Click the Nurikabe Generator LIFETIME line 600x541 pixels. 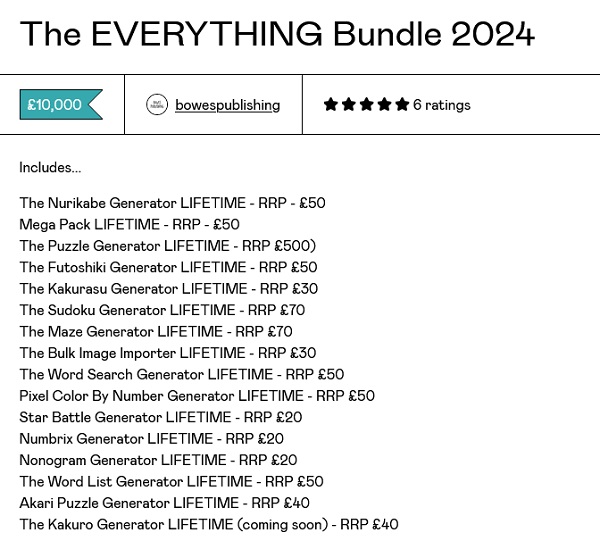[x=172, y=203]
